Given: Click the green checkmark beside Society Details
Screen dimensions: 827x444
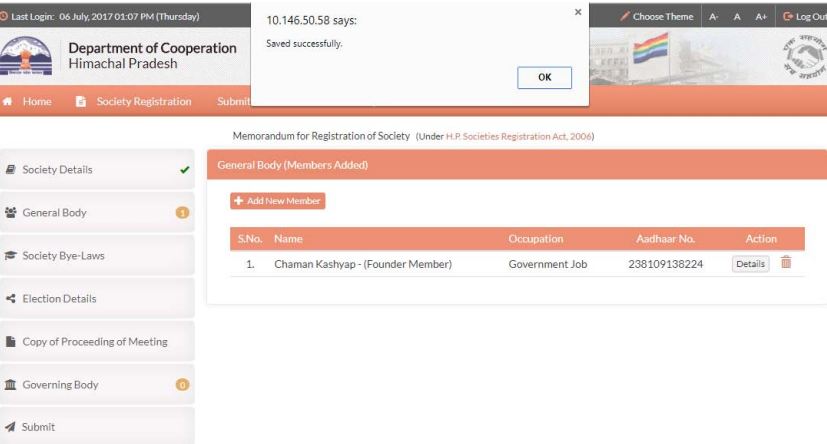Looking at the screenshot, I should (x=185, y=170).
